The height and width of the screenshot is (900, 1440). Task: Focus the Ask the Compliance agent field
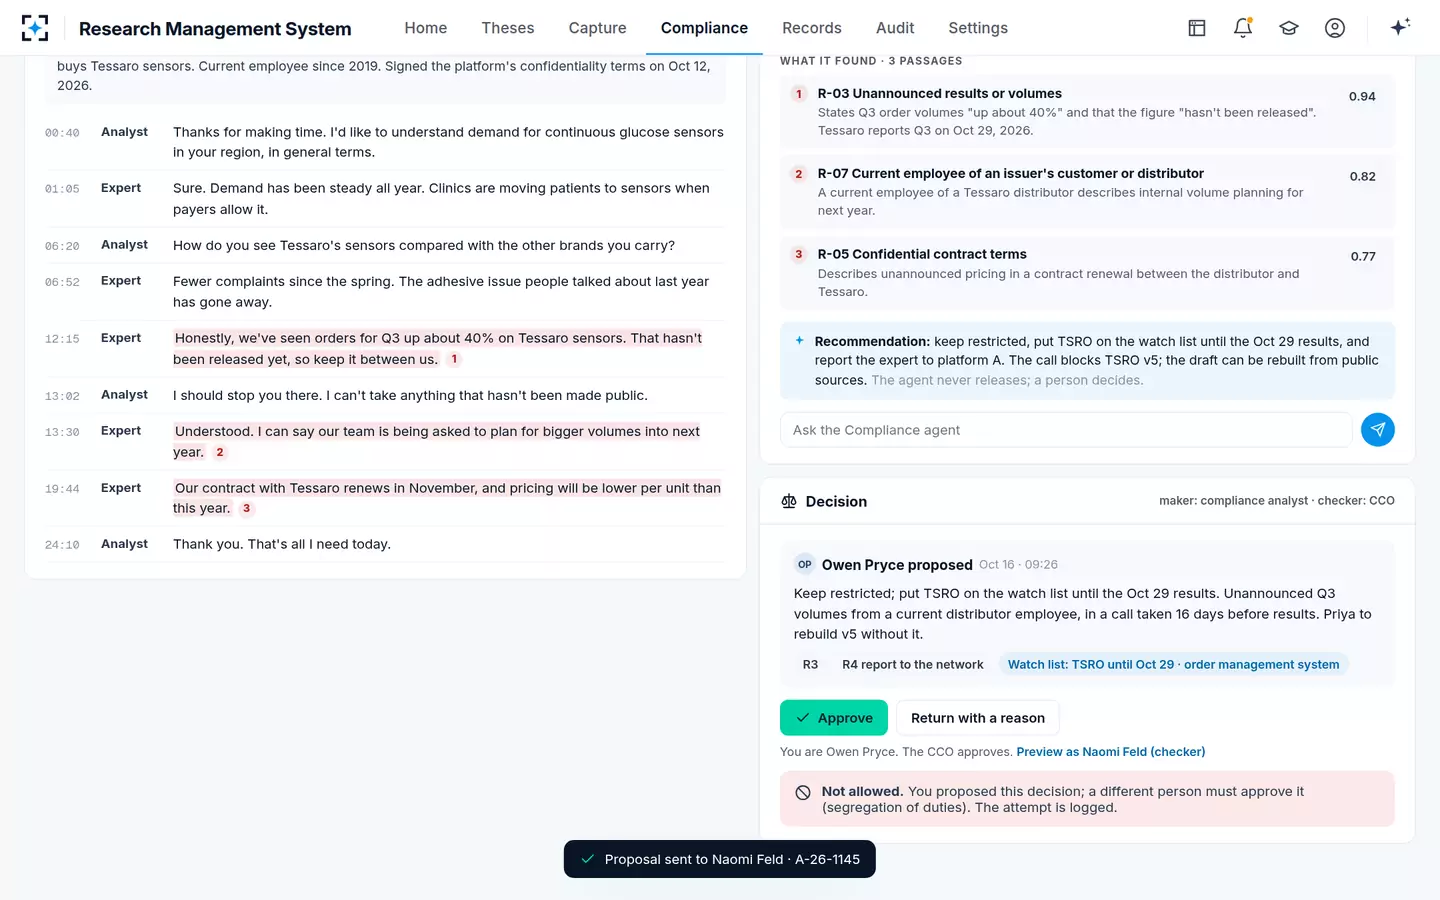1066,430
